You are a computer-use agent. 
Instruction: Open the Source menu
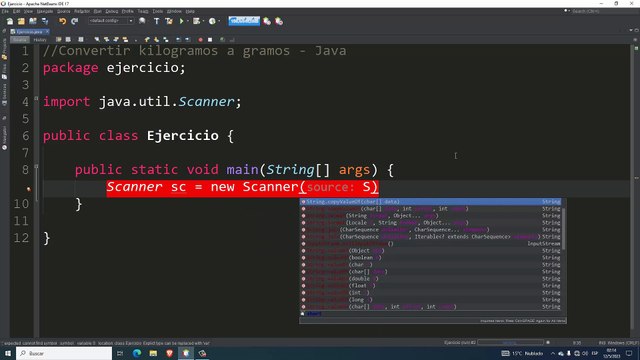[63, 11]
